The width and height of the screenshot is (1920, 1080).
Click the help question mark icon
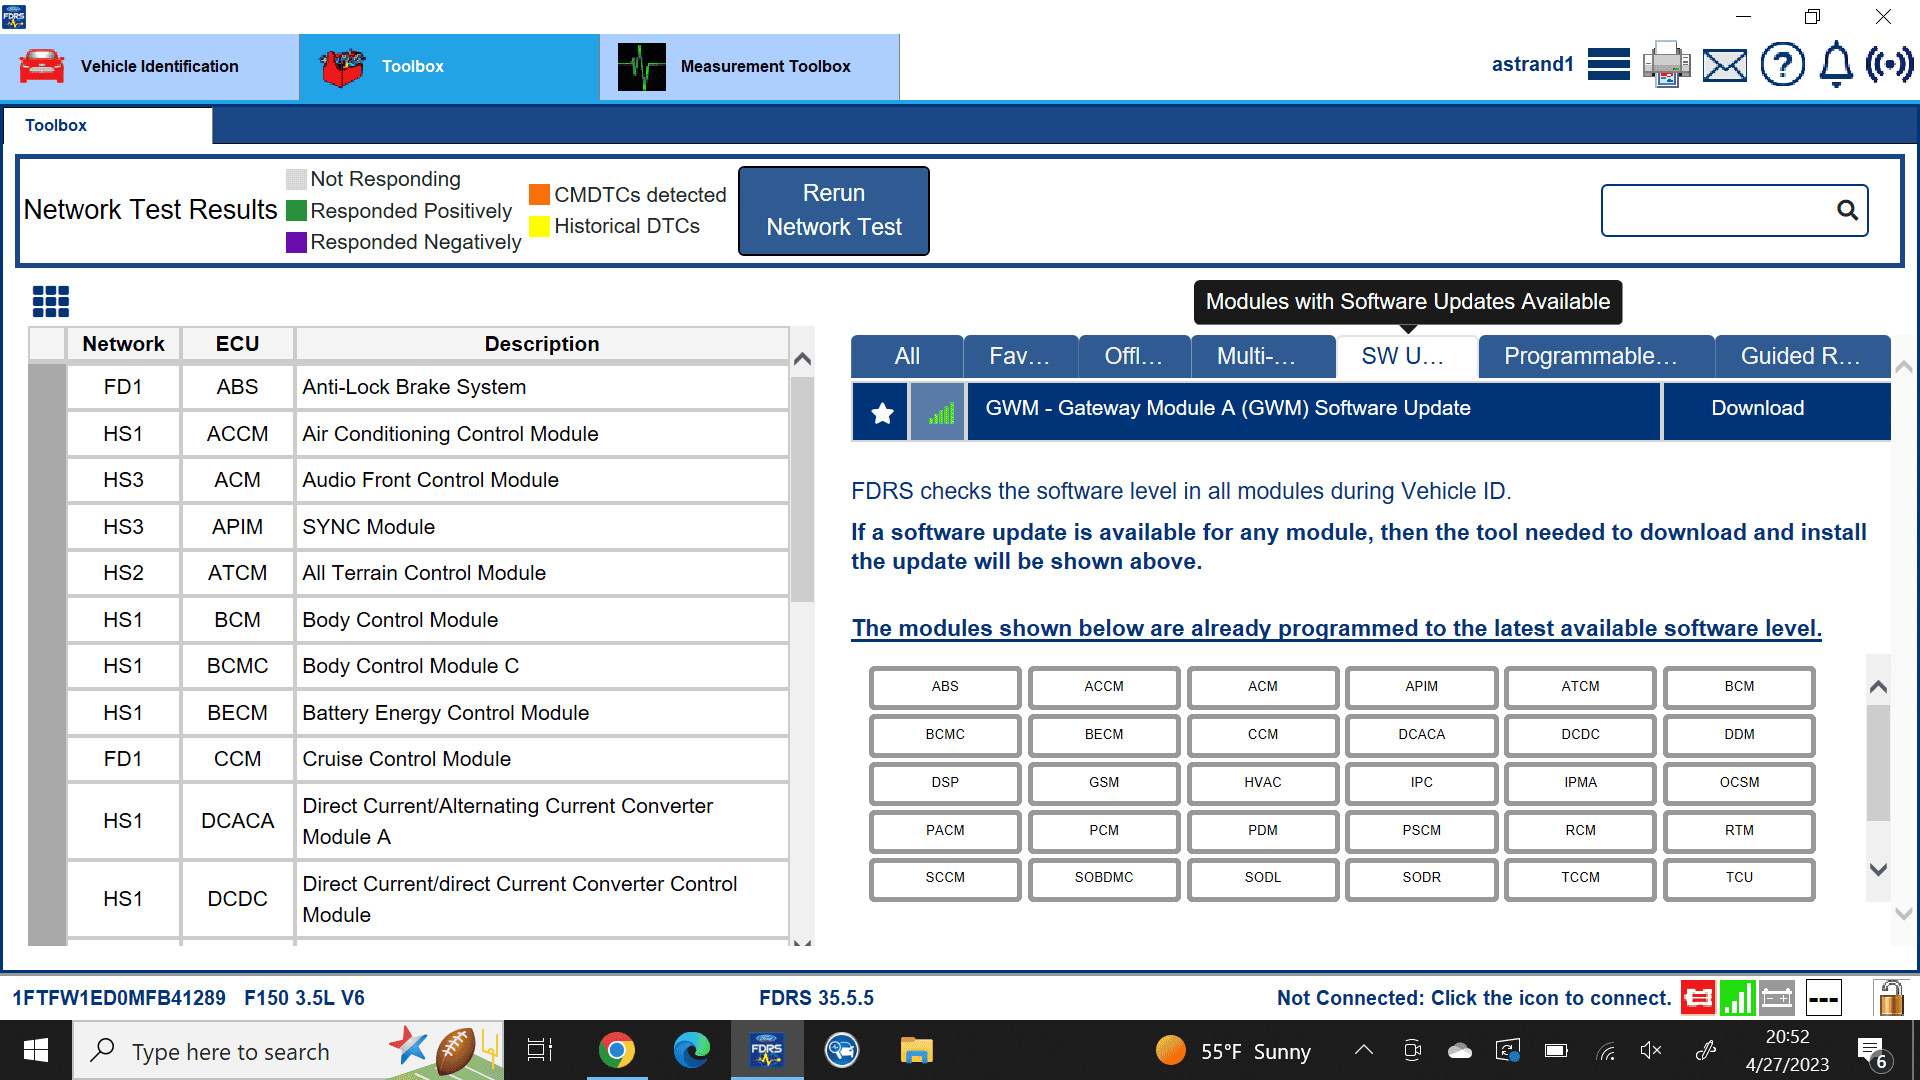(1781, 65)
